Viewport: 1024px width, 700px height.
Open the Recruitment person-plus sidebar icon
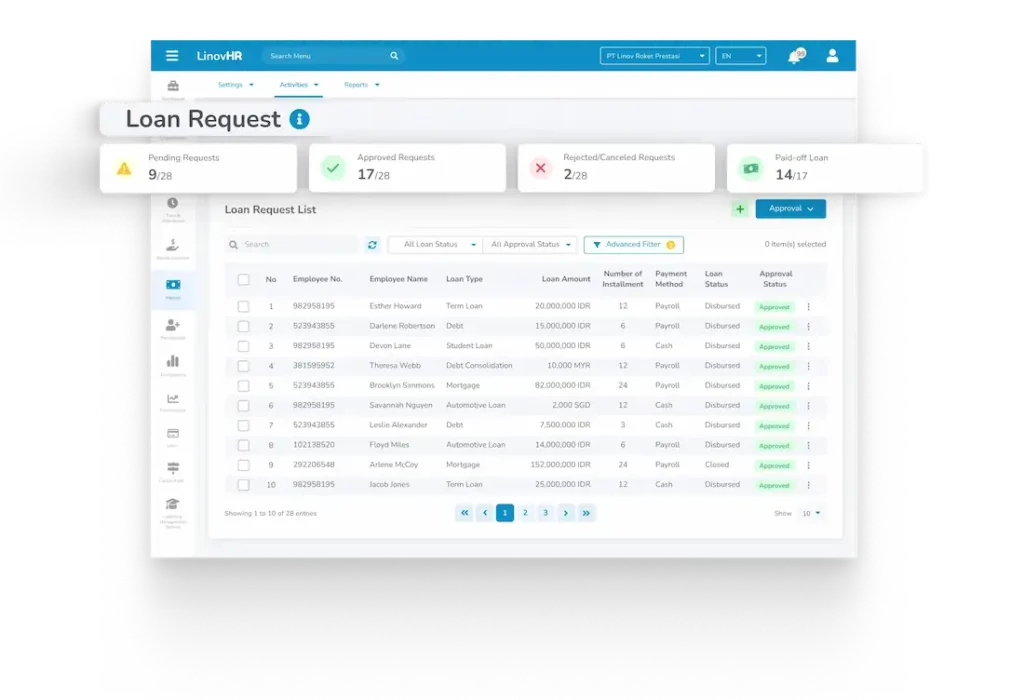point(172,325)
